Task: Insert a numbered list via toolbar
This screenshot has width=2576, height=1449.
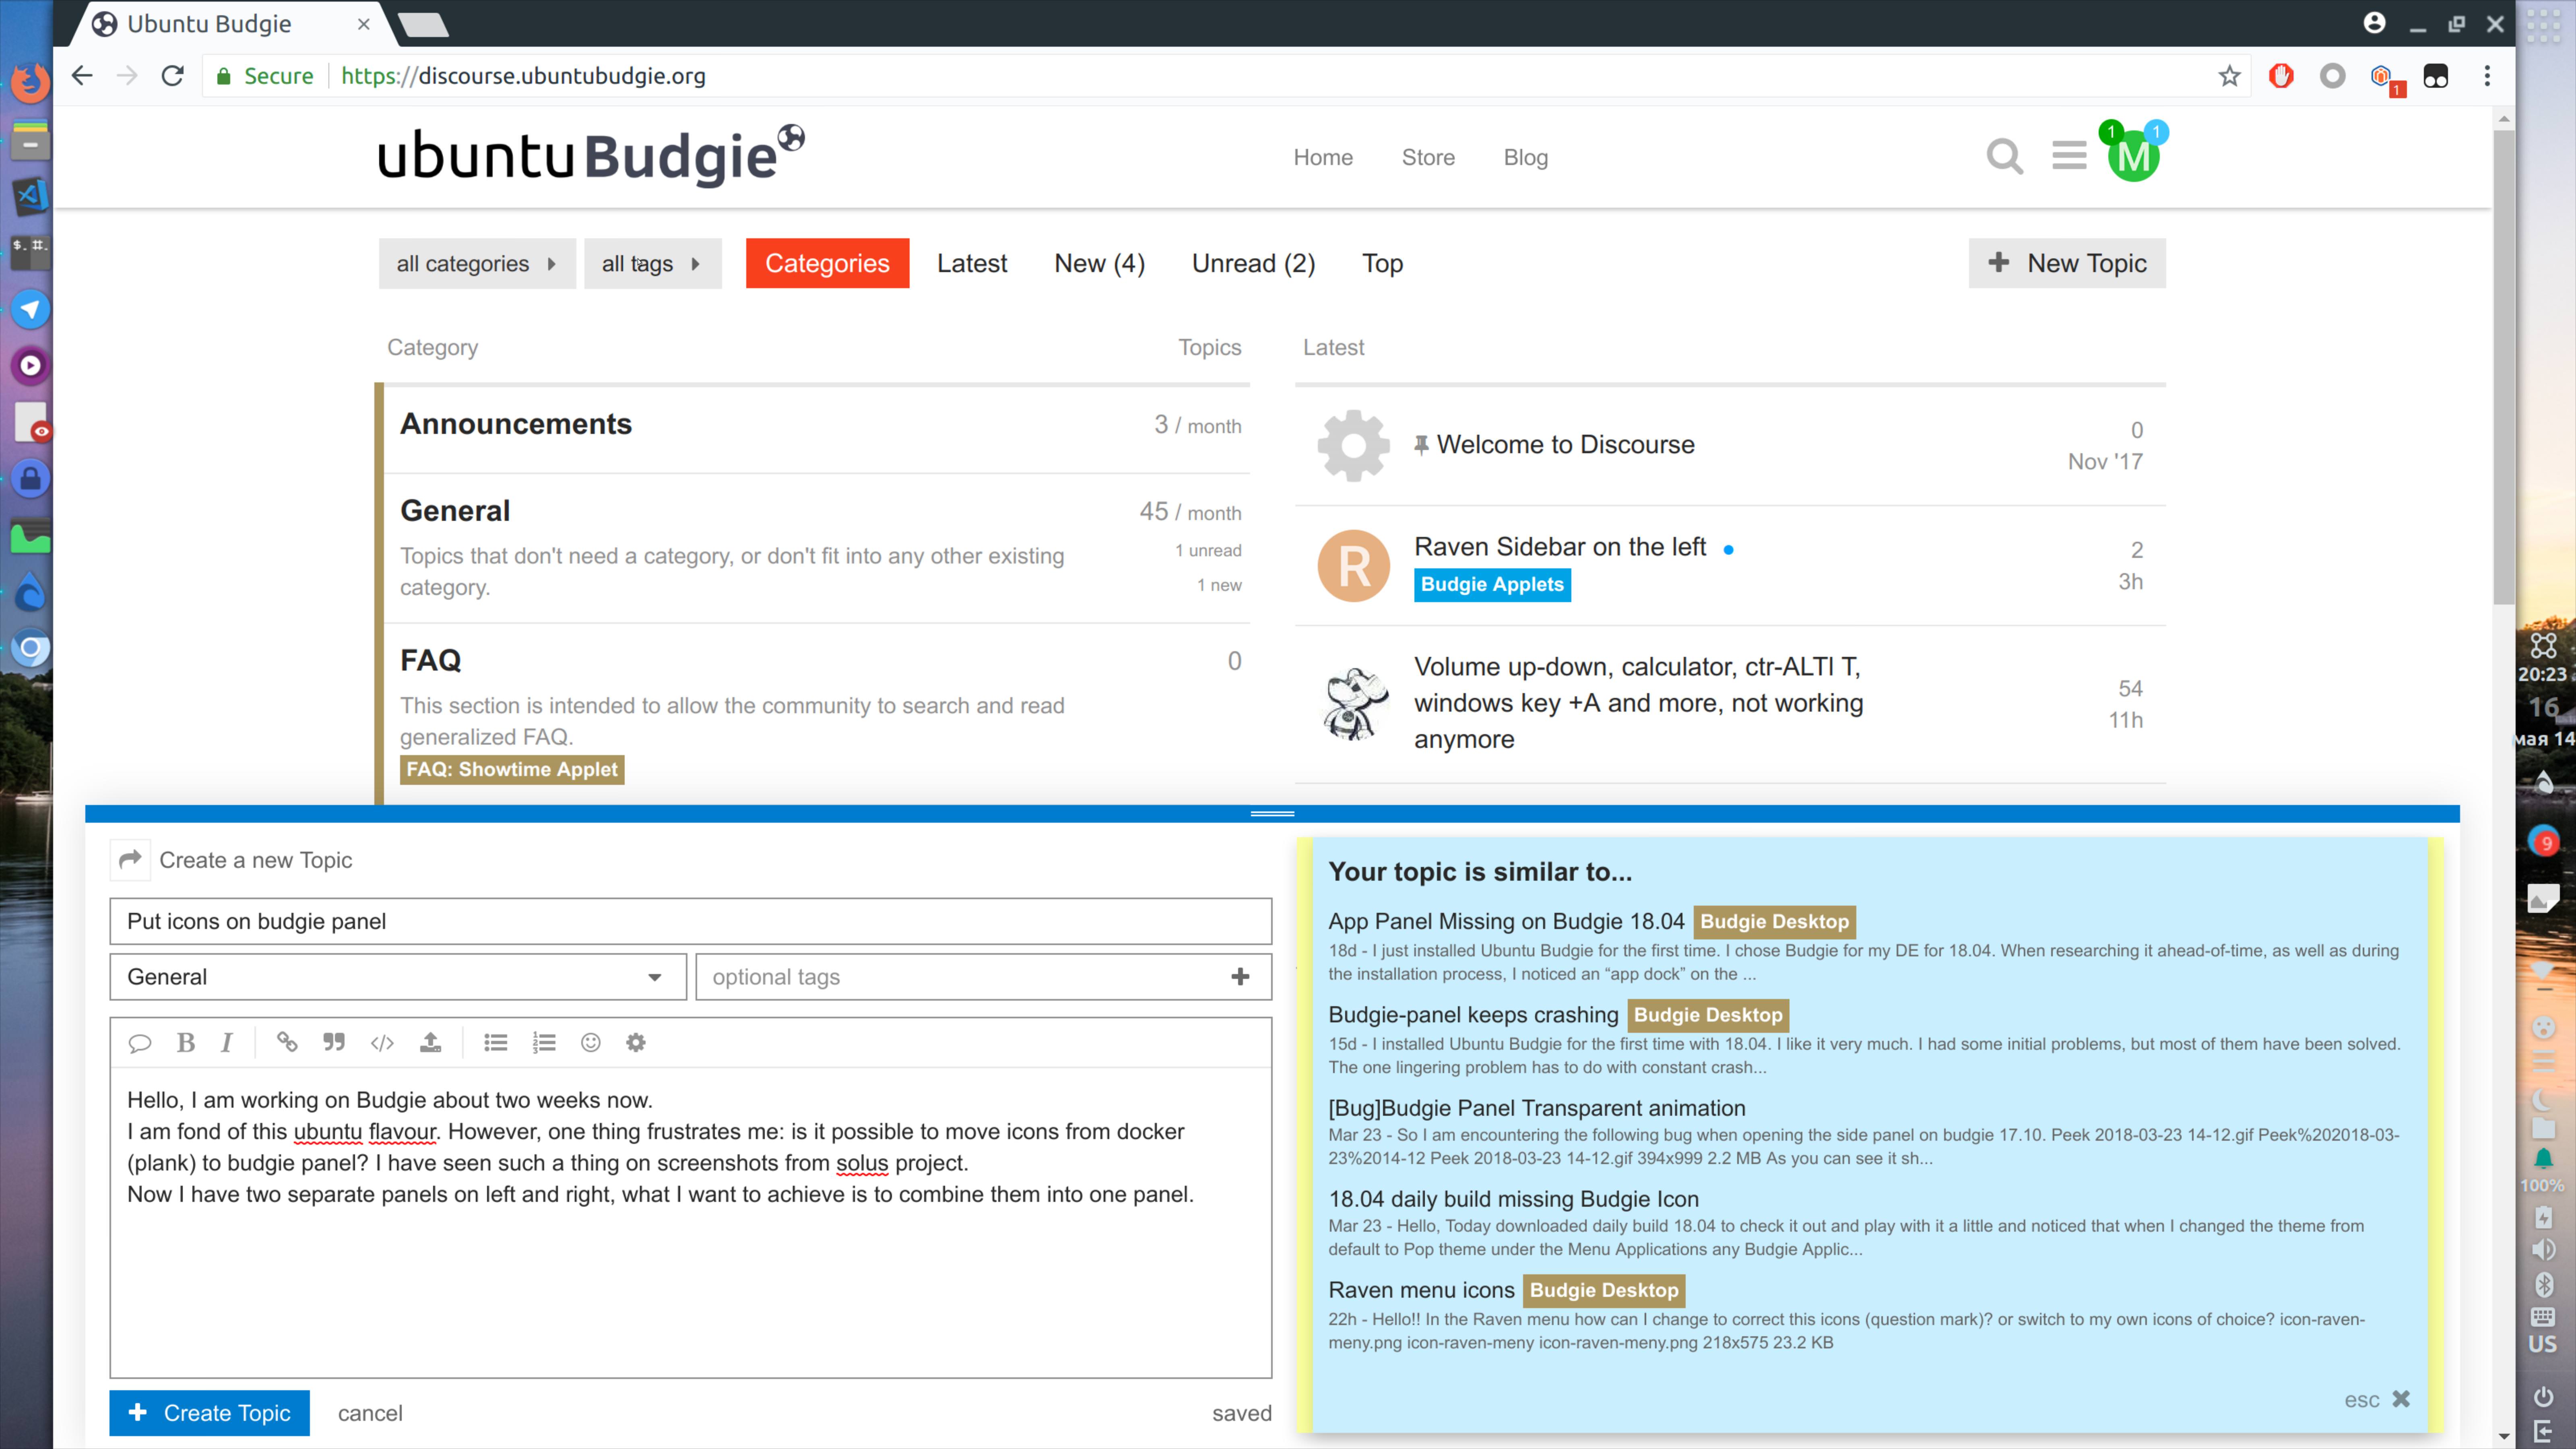Action: (x=544, y=1043)
